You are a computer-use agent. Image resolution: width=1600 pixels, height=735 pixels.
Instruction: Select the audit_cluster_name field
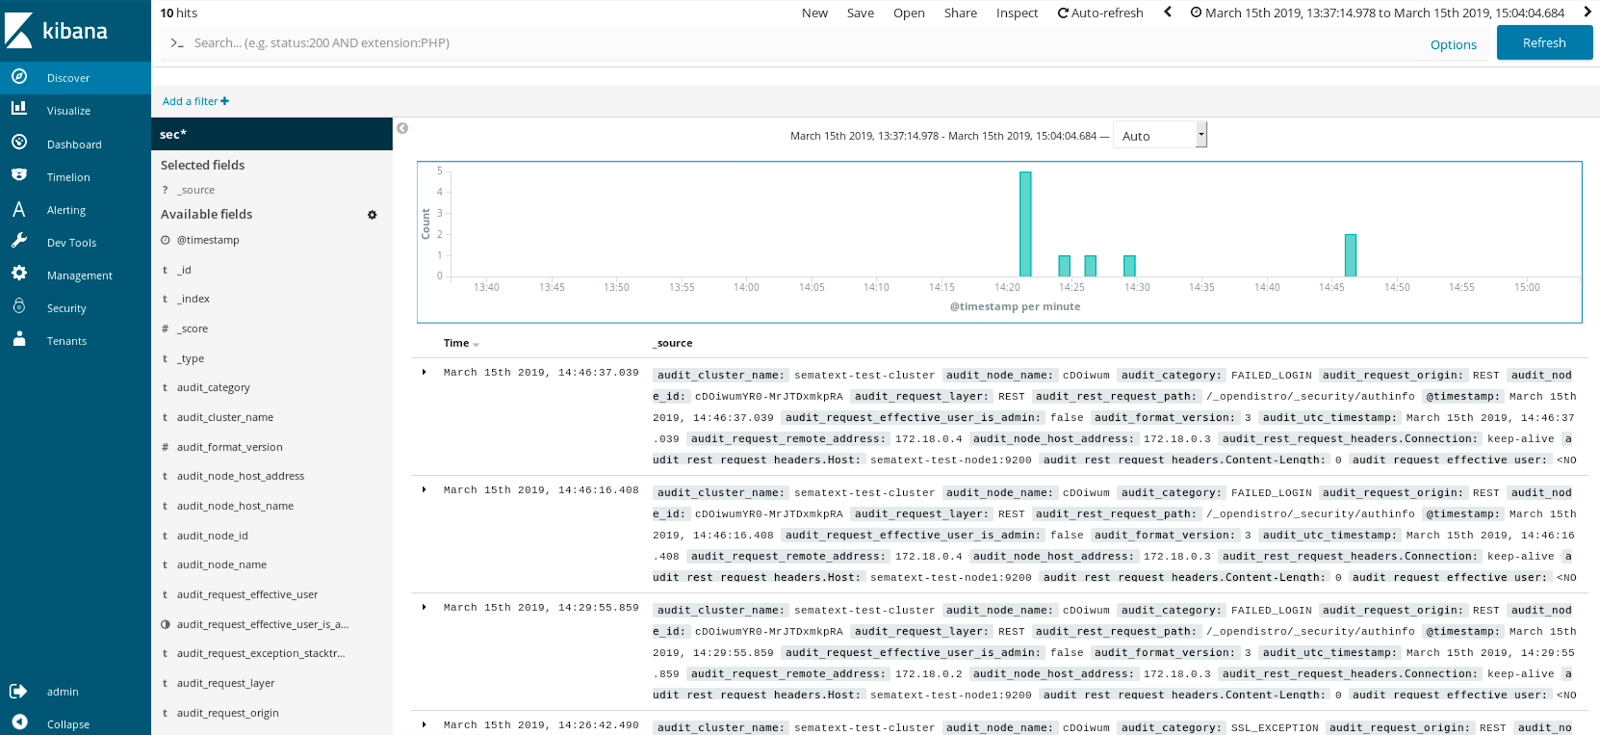click(x=225, y=418)
